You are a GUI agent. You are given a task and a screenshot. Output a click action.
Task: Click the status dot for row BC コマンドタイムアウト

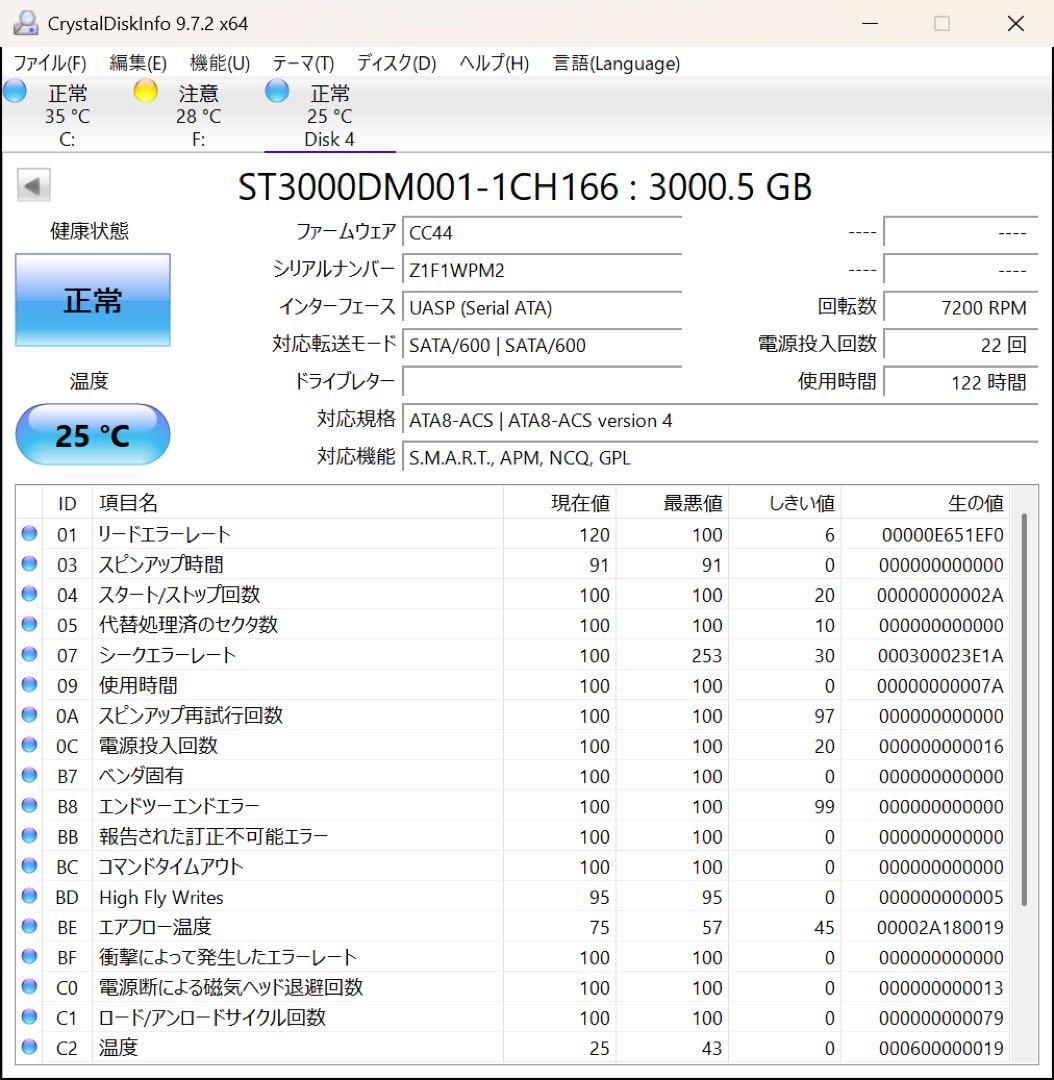click(x=29, y=866)
